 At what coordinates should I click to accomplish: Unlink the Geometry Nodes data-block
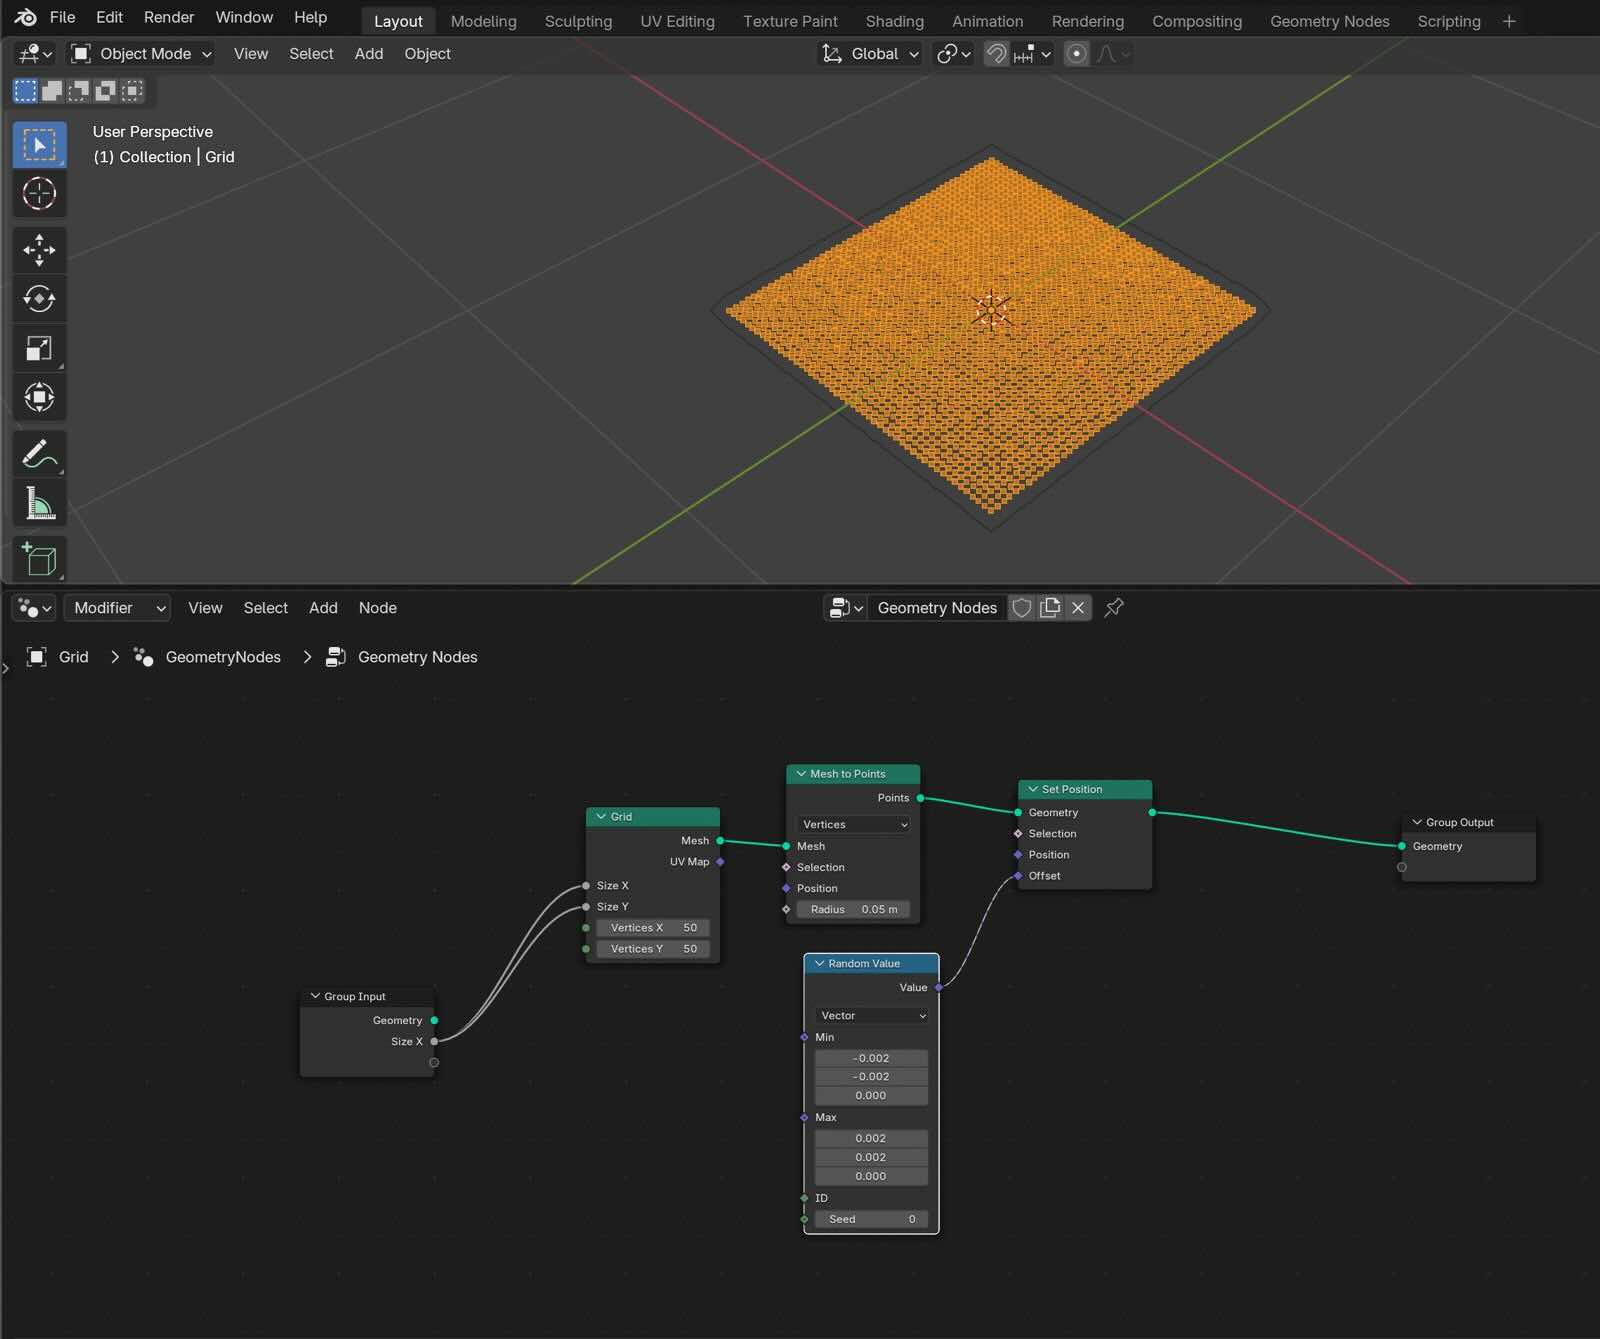(1078, 608)
